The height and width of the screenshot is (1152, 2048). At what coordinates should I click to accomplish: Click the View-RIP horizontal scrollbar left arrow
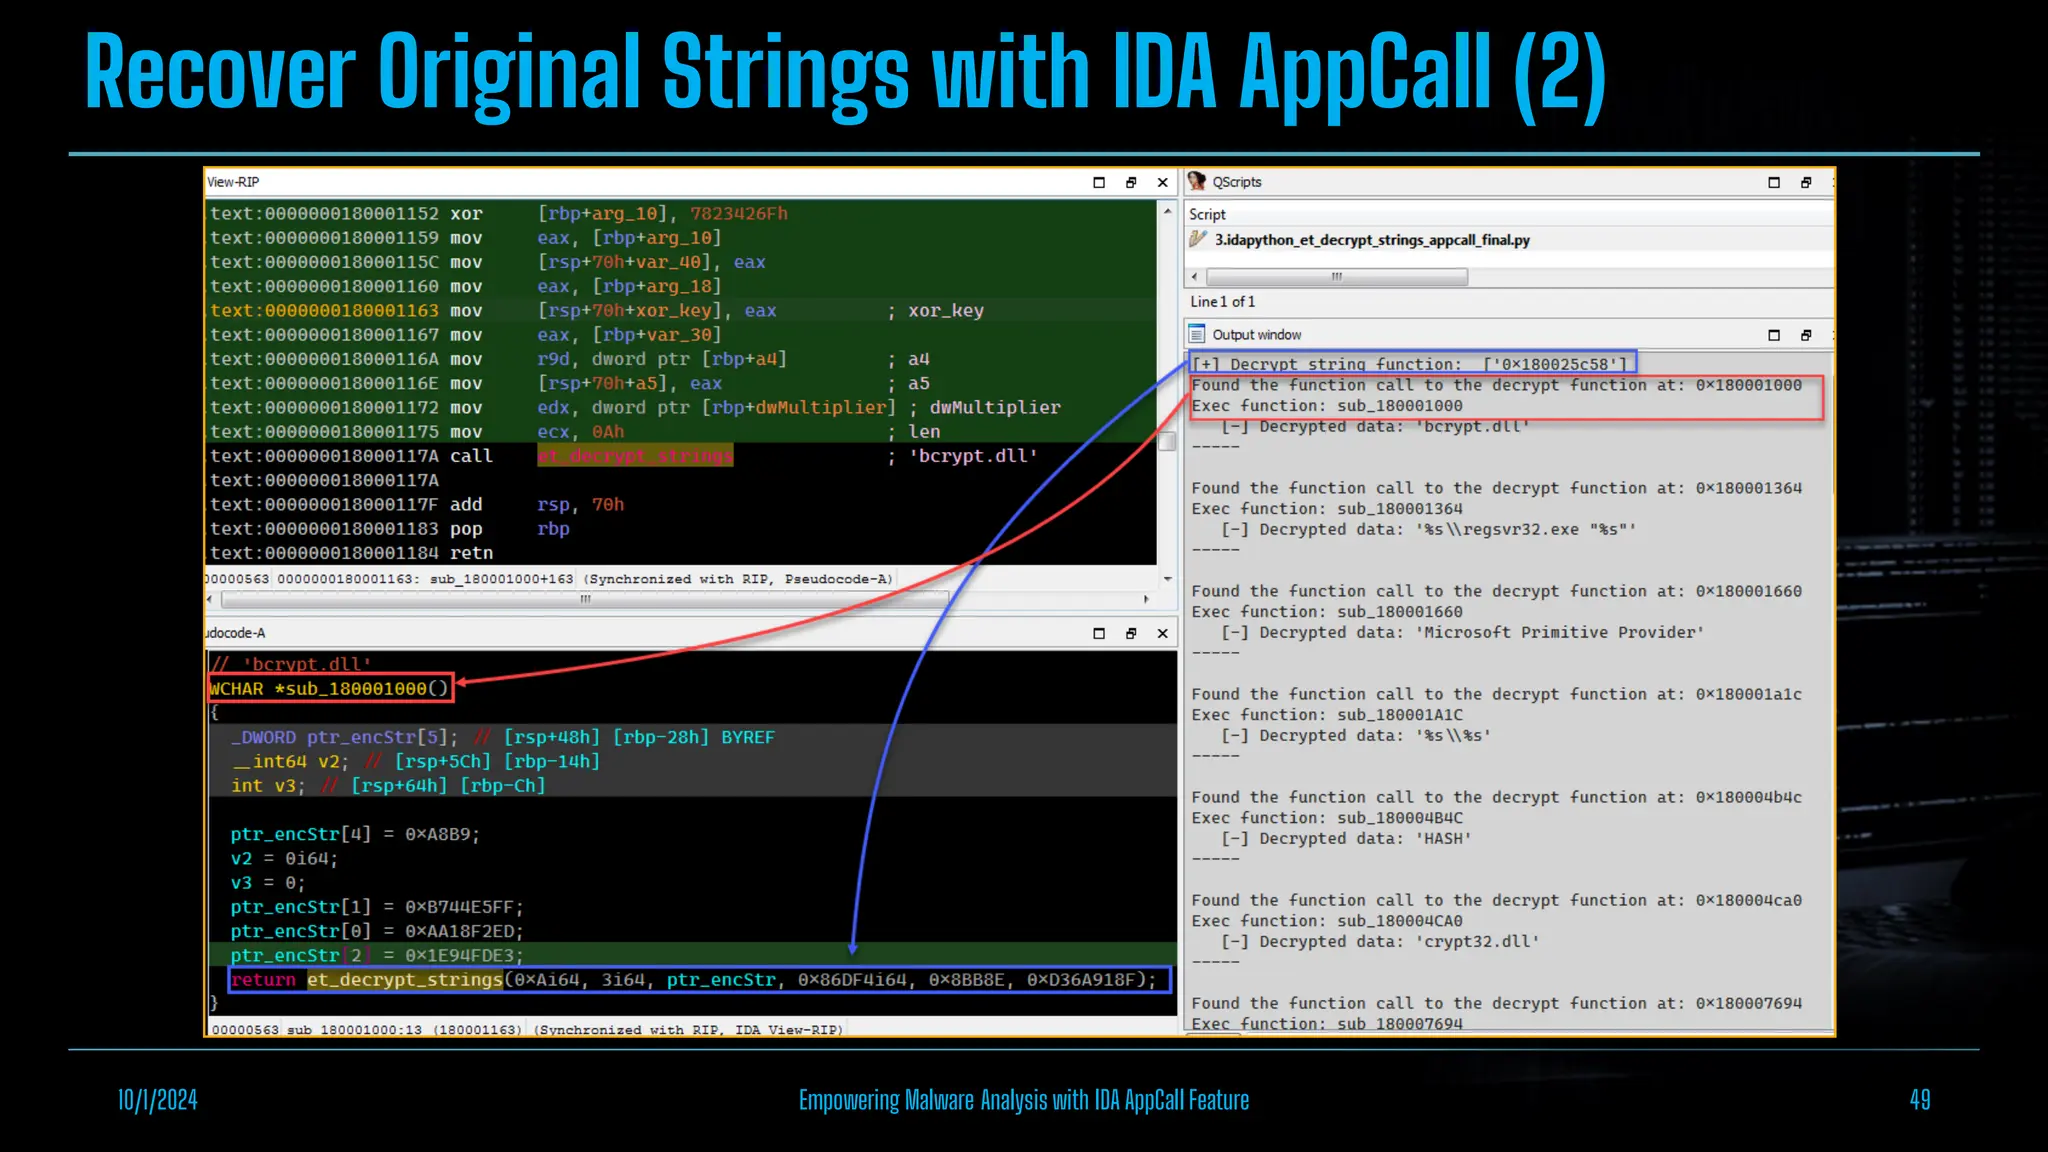point(209,599)
